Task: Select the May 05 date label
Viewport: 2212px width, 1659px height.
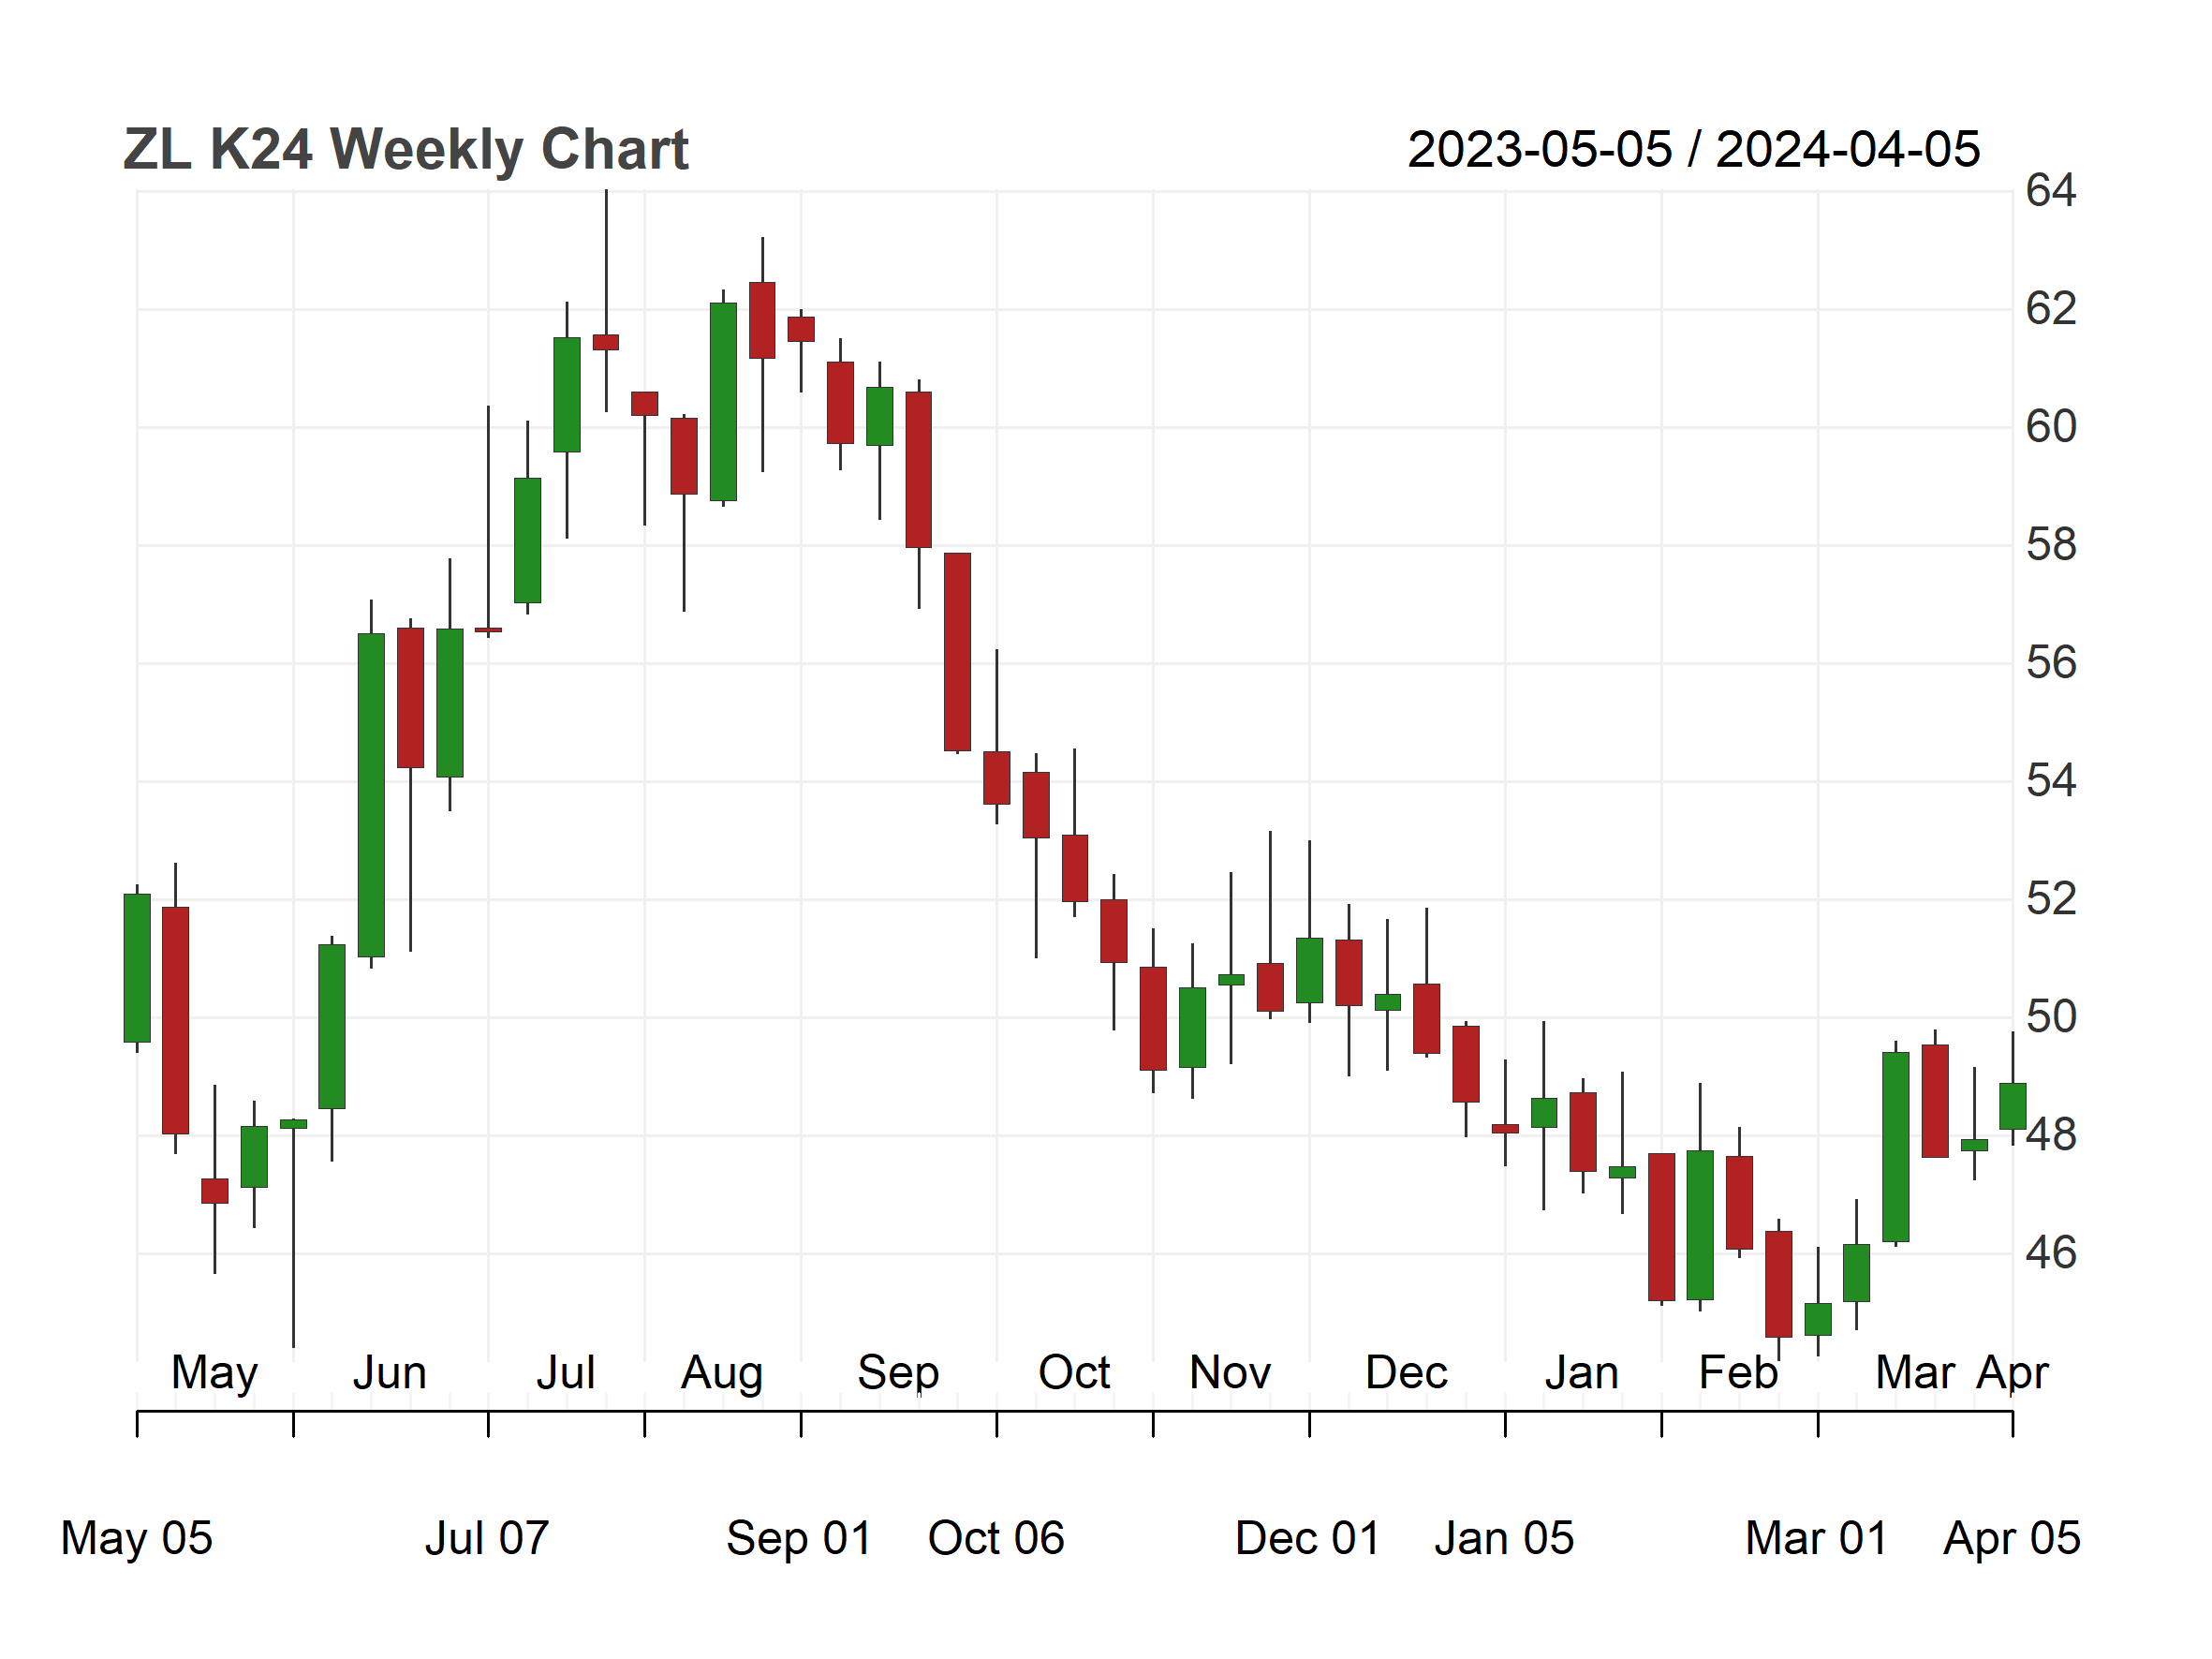Action: click(x=137, y=1538)
